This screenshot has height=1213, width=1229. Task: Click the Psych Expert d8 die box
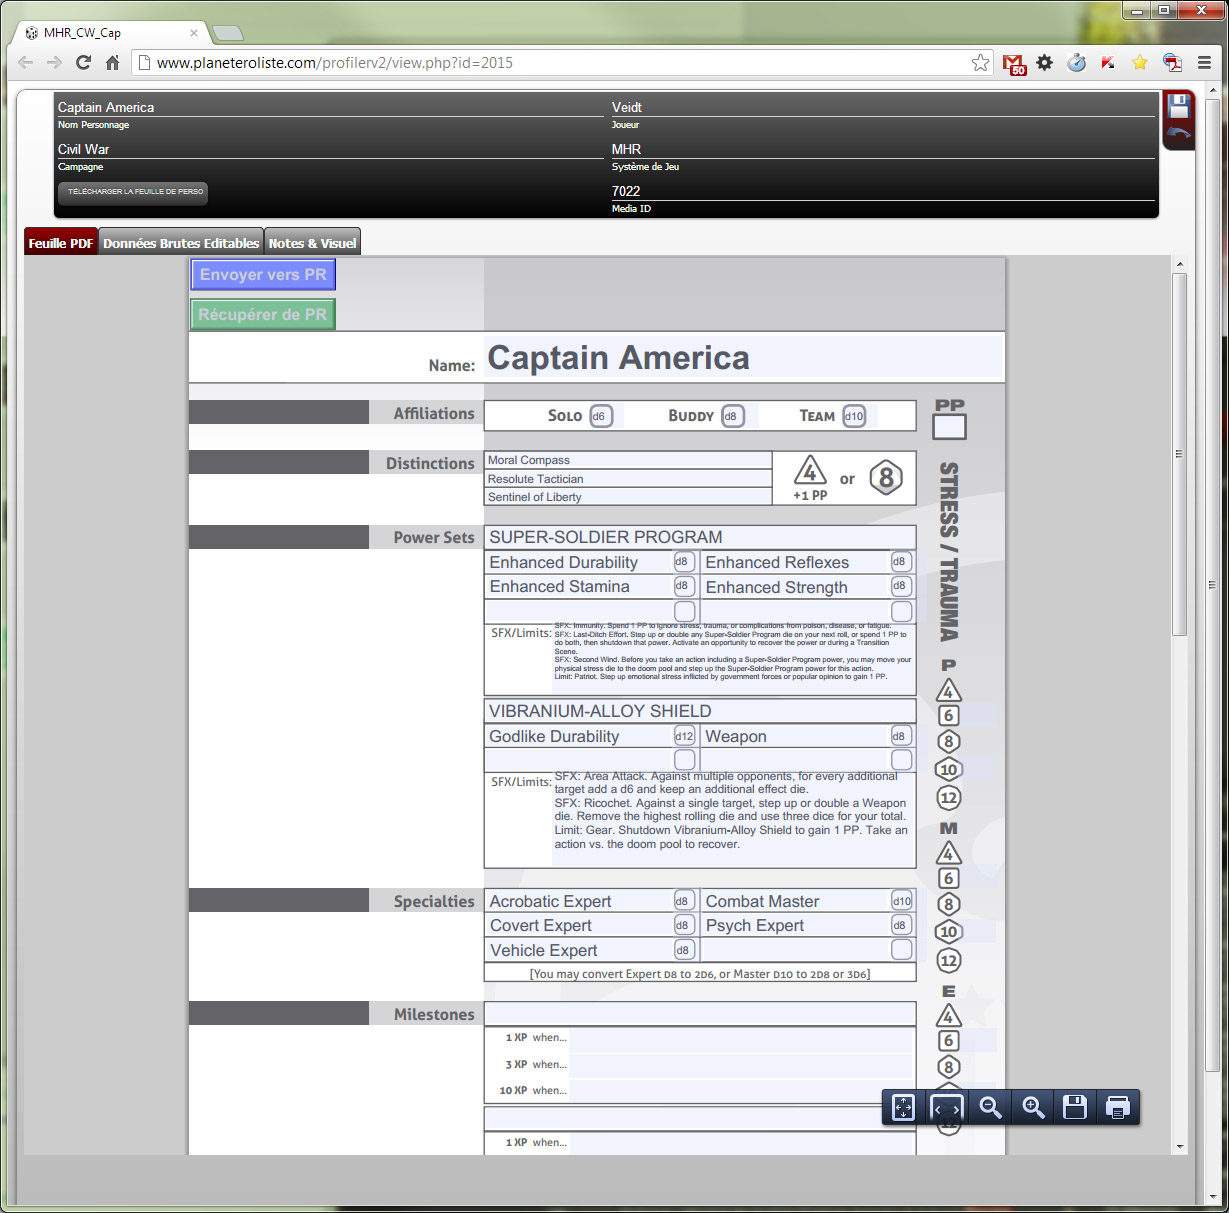click(902, 925)
